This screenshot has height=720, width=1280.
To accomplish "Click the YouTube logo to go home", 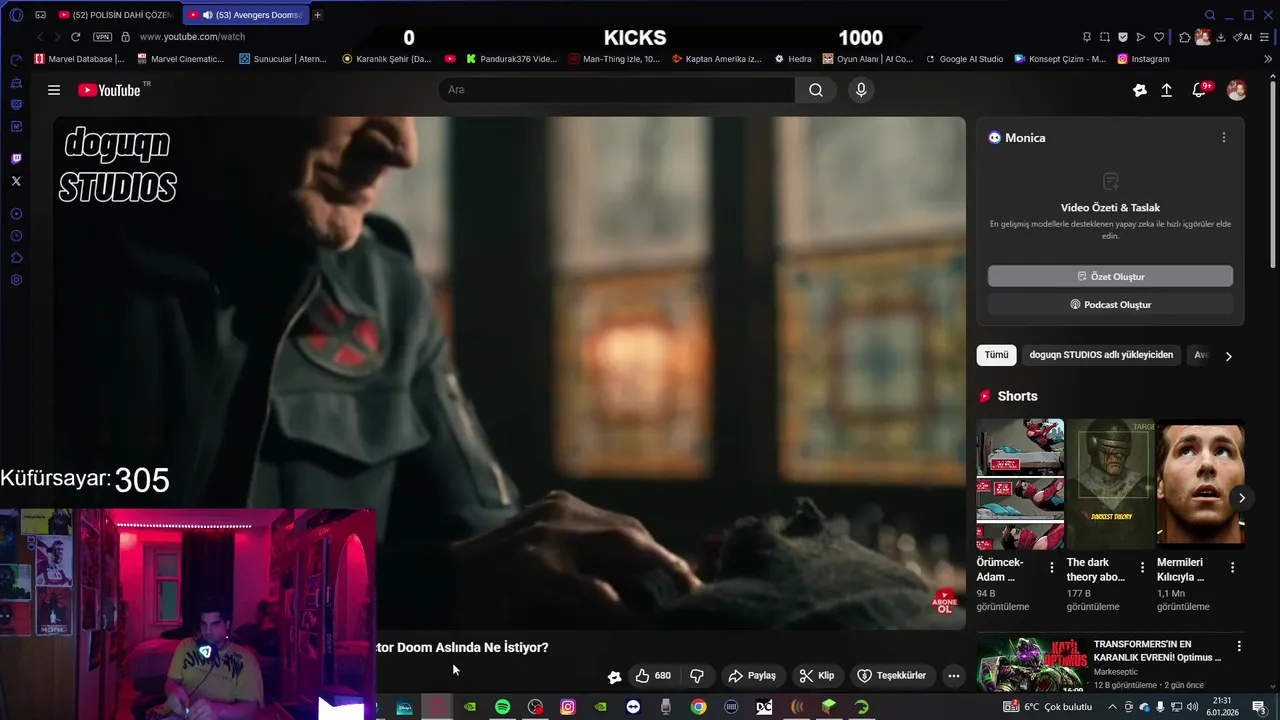I will 109,90.
